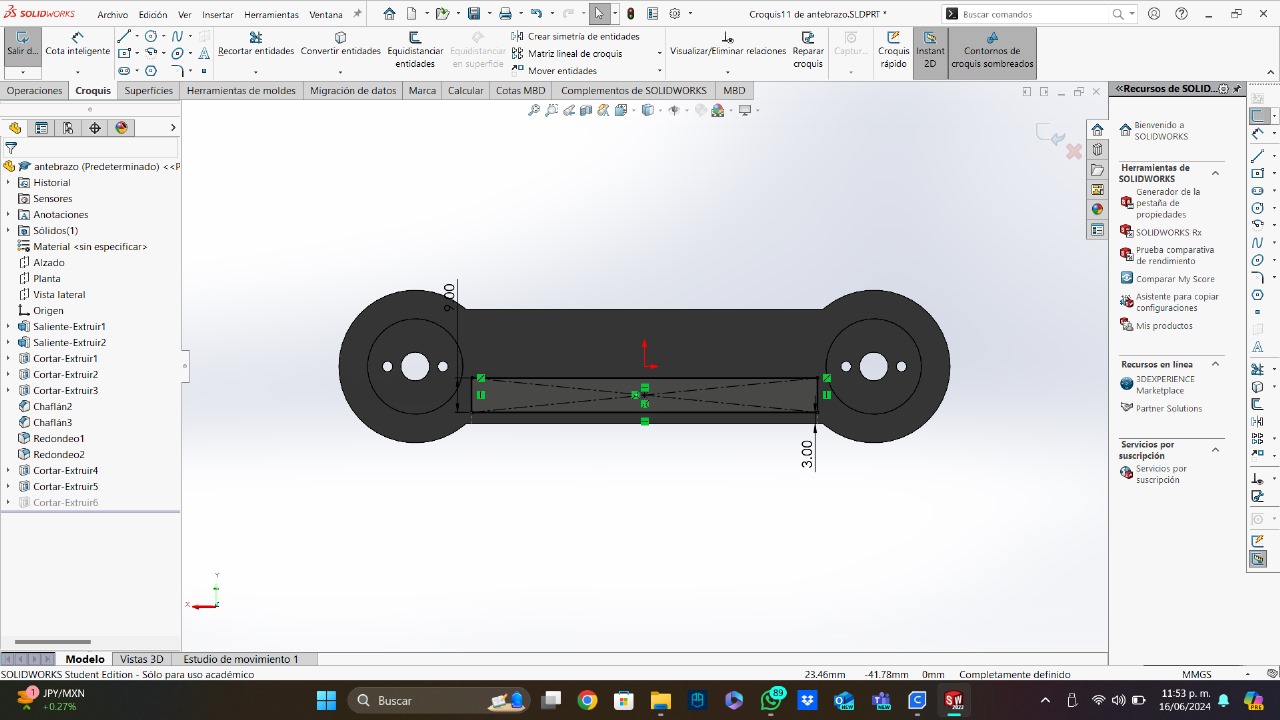The width and height of the screenshot is (1280, 720).
Task: Select the Recortar entidades trim tool
Action: (256, 45)
